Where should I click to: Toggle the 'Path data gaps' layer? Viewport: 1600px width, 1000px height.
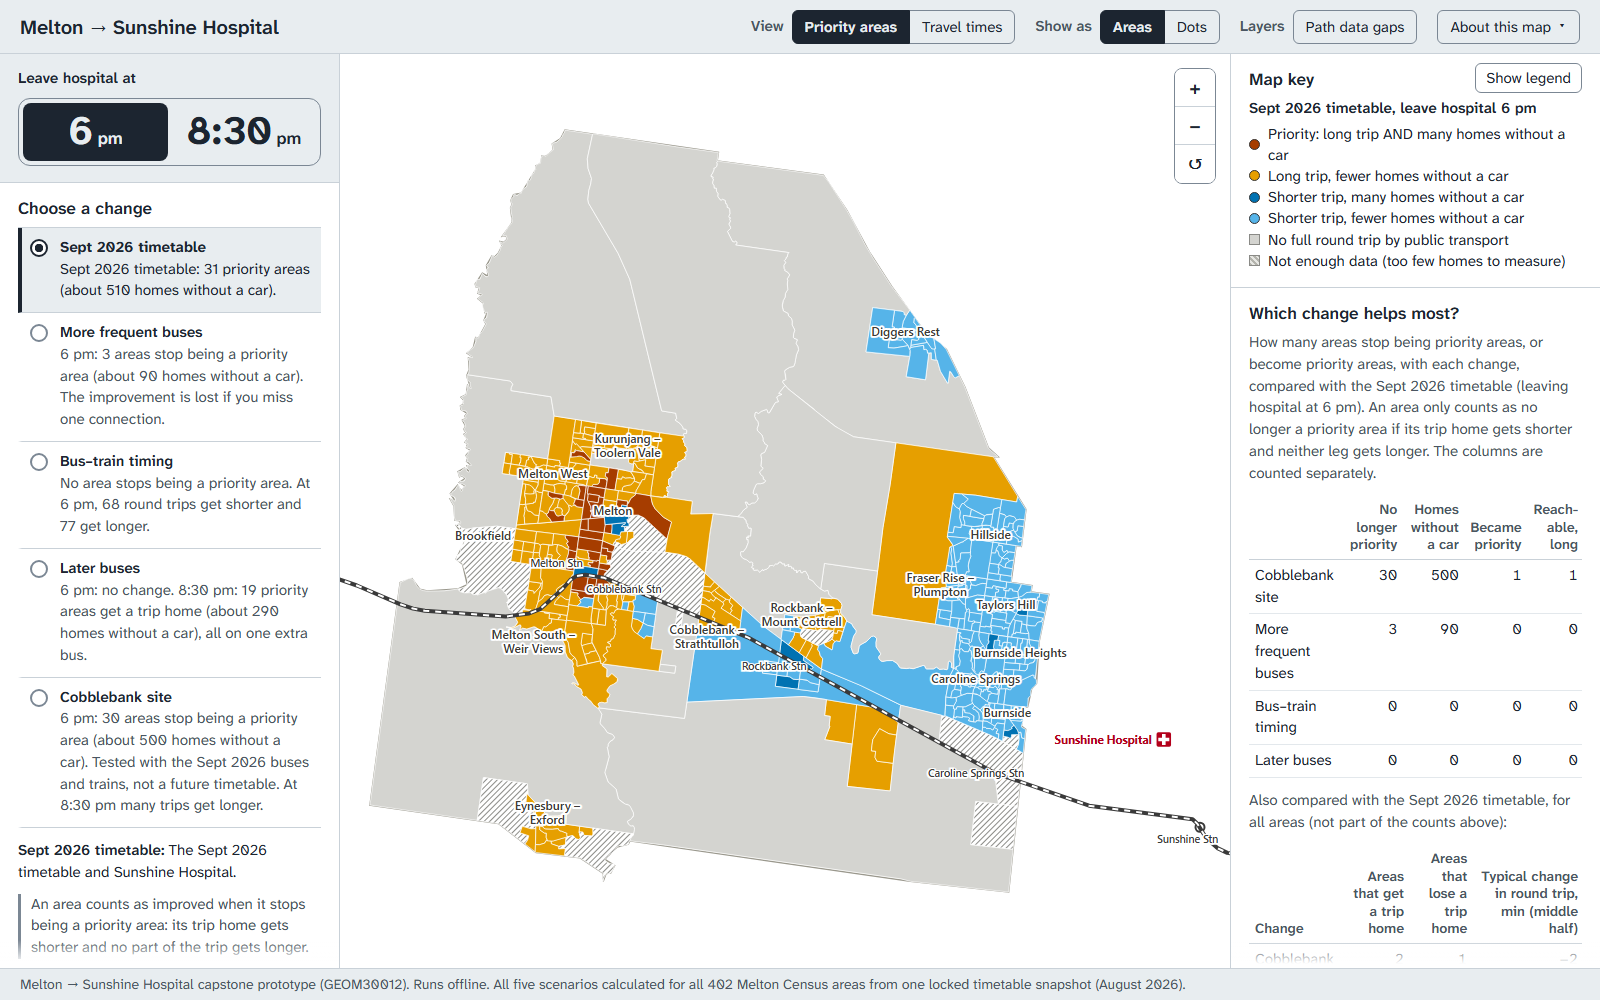tap(1355, 27)
